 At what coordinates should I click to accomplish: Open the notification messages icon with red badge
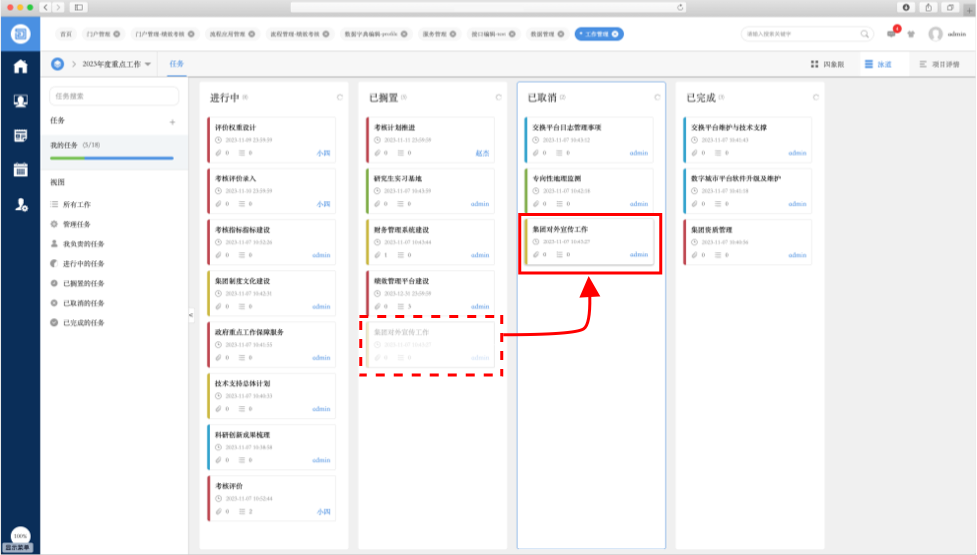(x=891, y=34)
